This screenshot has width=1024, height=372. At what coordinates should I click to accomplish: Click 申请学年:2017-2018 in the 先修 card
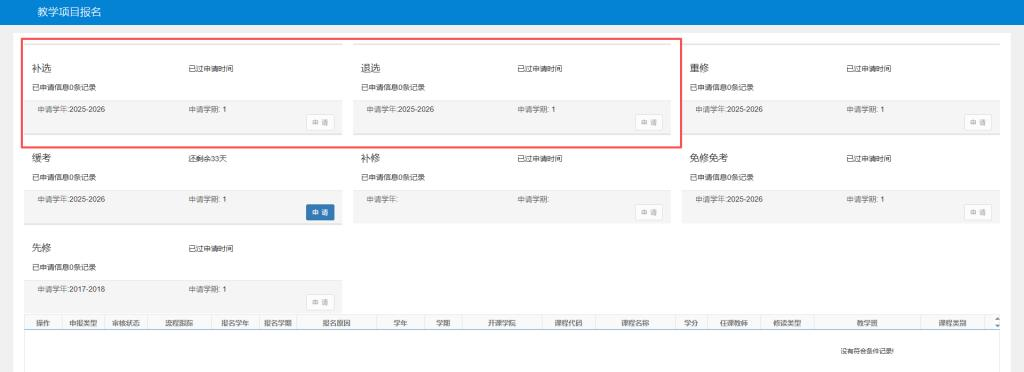click(71, 289)
